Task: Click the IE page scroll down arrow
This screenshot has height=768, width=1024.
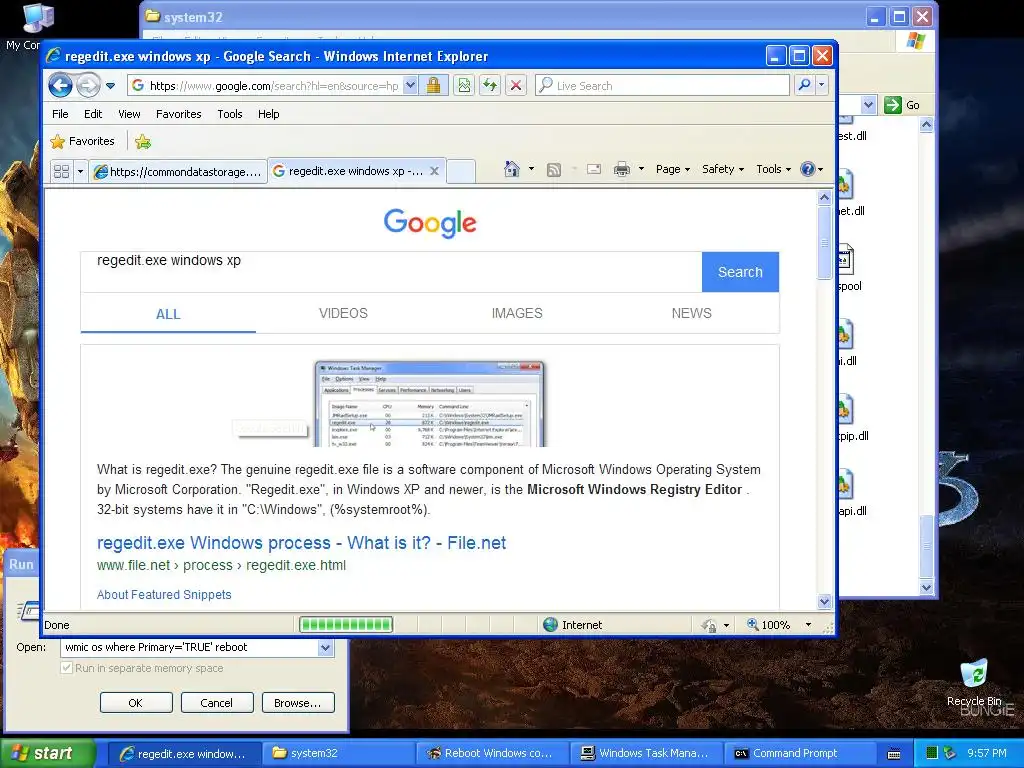Action: 824,601
